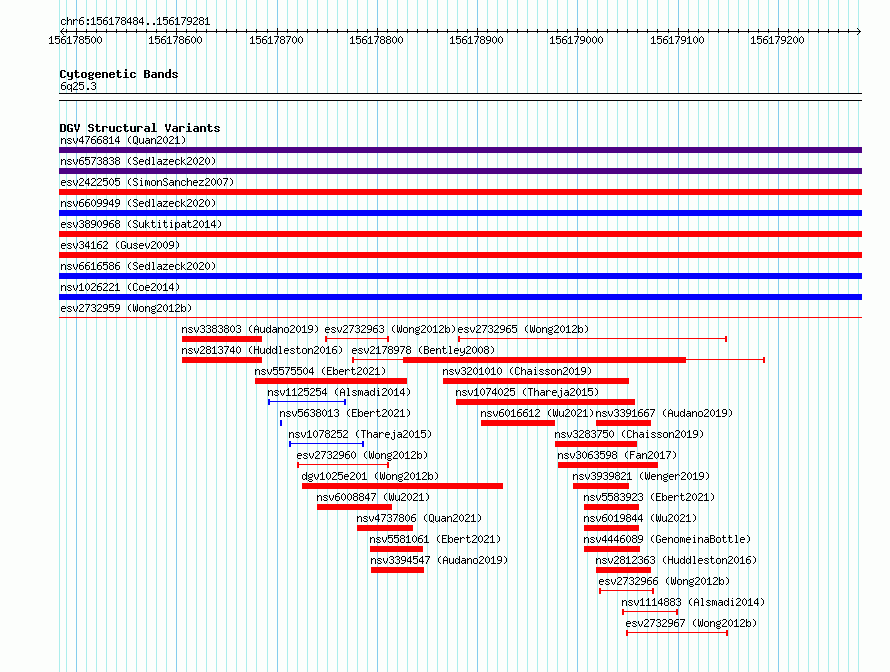The image size is (890, 672).
Task: Click the blue bar under nsv6609949
Action: coord(460,213)
